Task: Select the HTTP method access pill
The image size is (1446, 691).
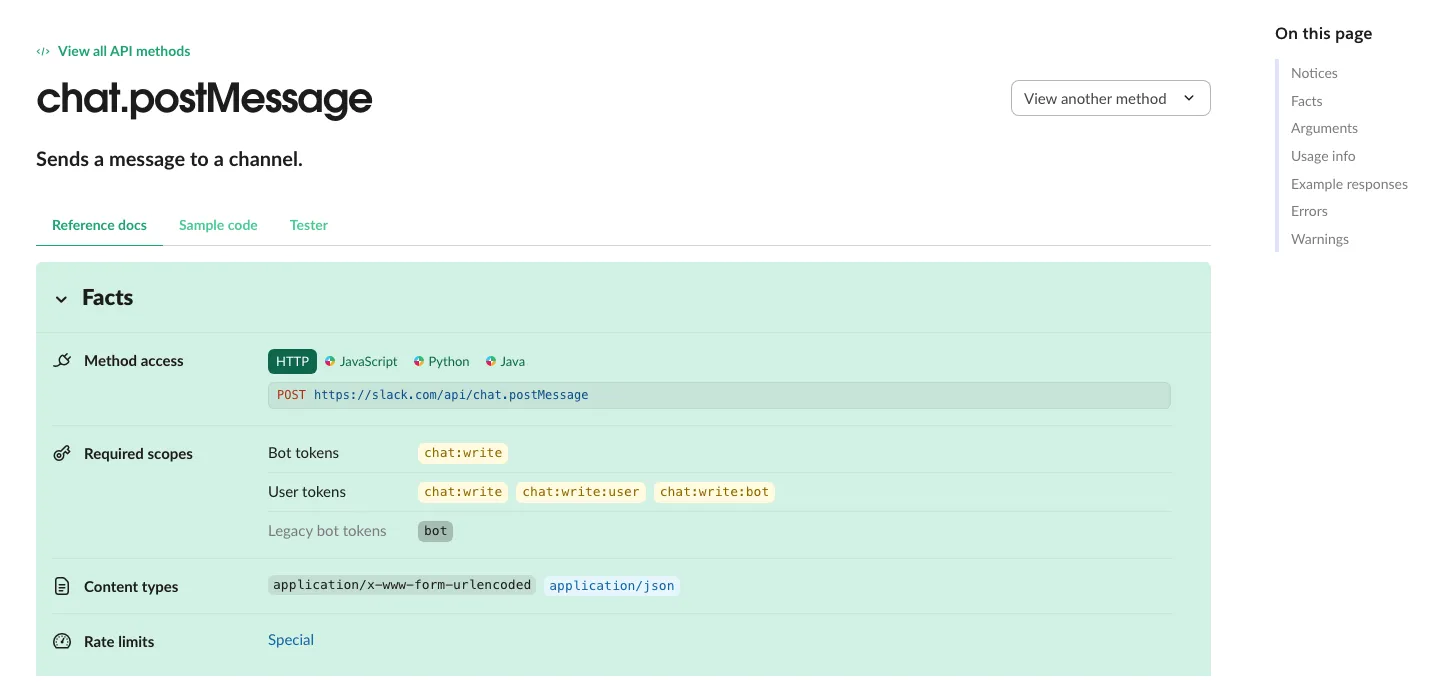Action: coord(292,361)
